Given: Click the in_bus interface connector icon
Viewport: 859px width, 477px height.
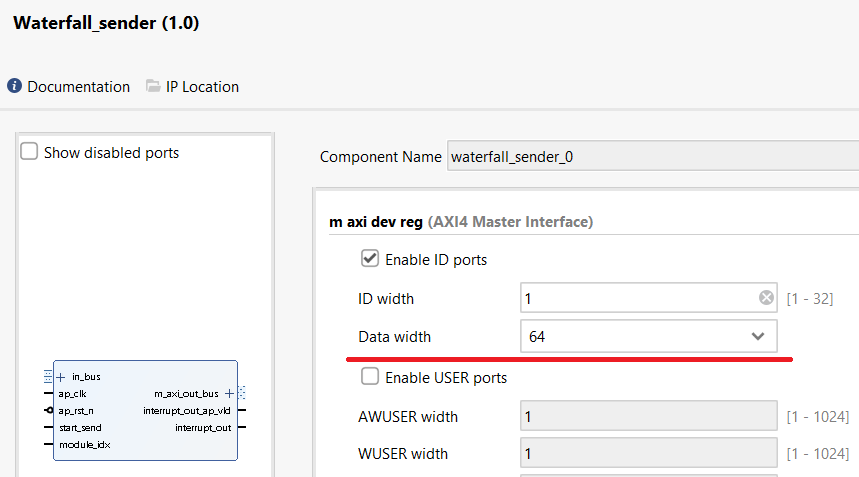Looking at the screenshot, I should coord(48,377).
